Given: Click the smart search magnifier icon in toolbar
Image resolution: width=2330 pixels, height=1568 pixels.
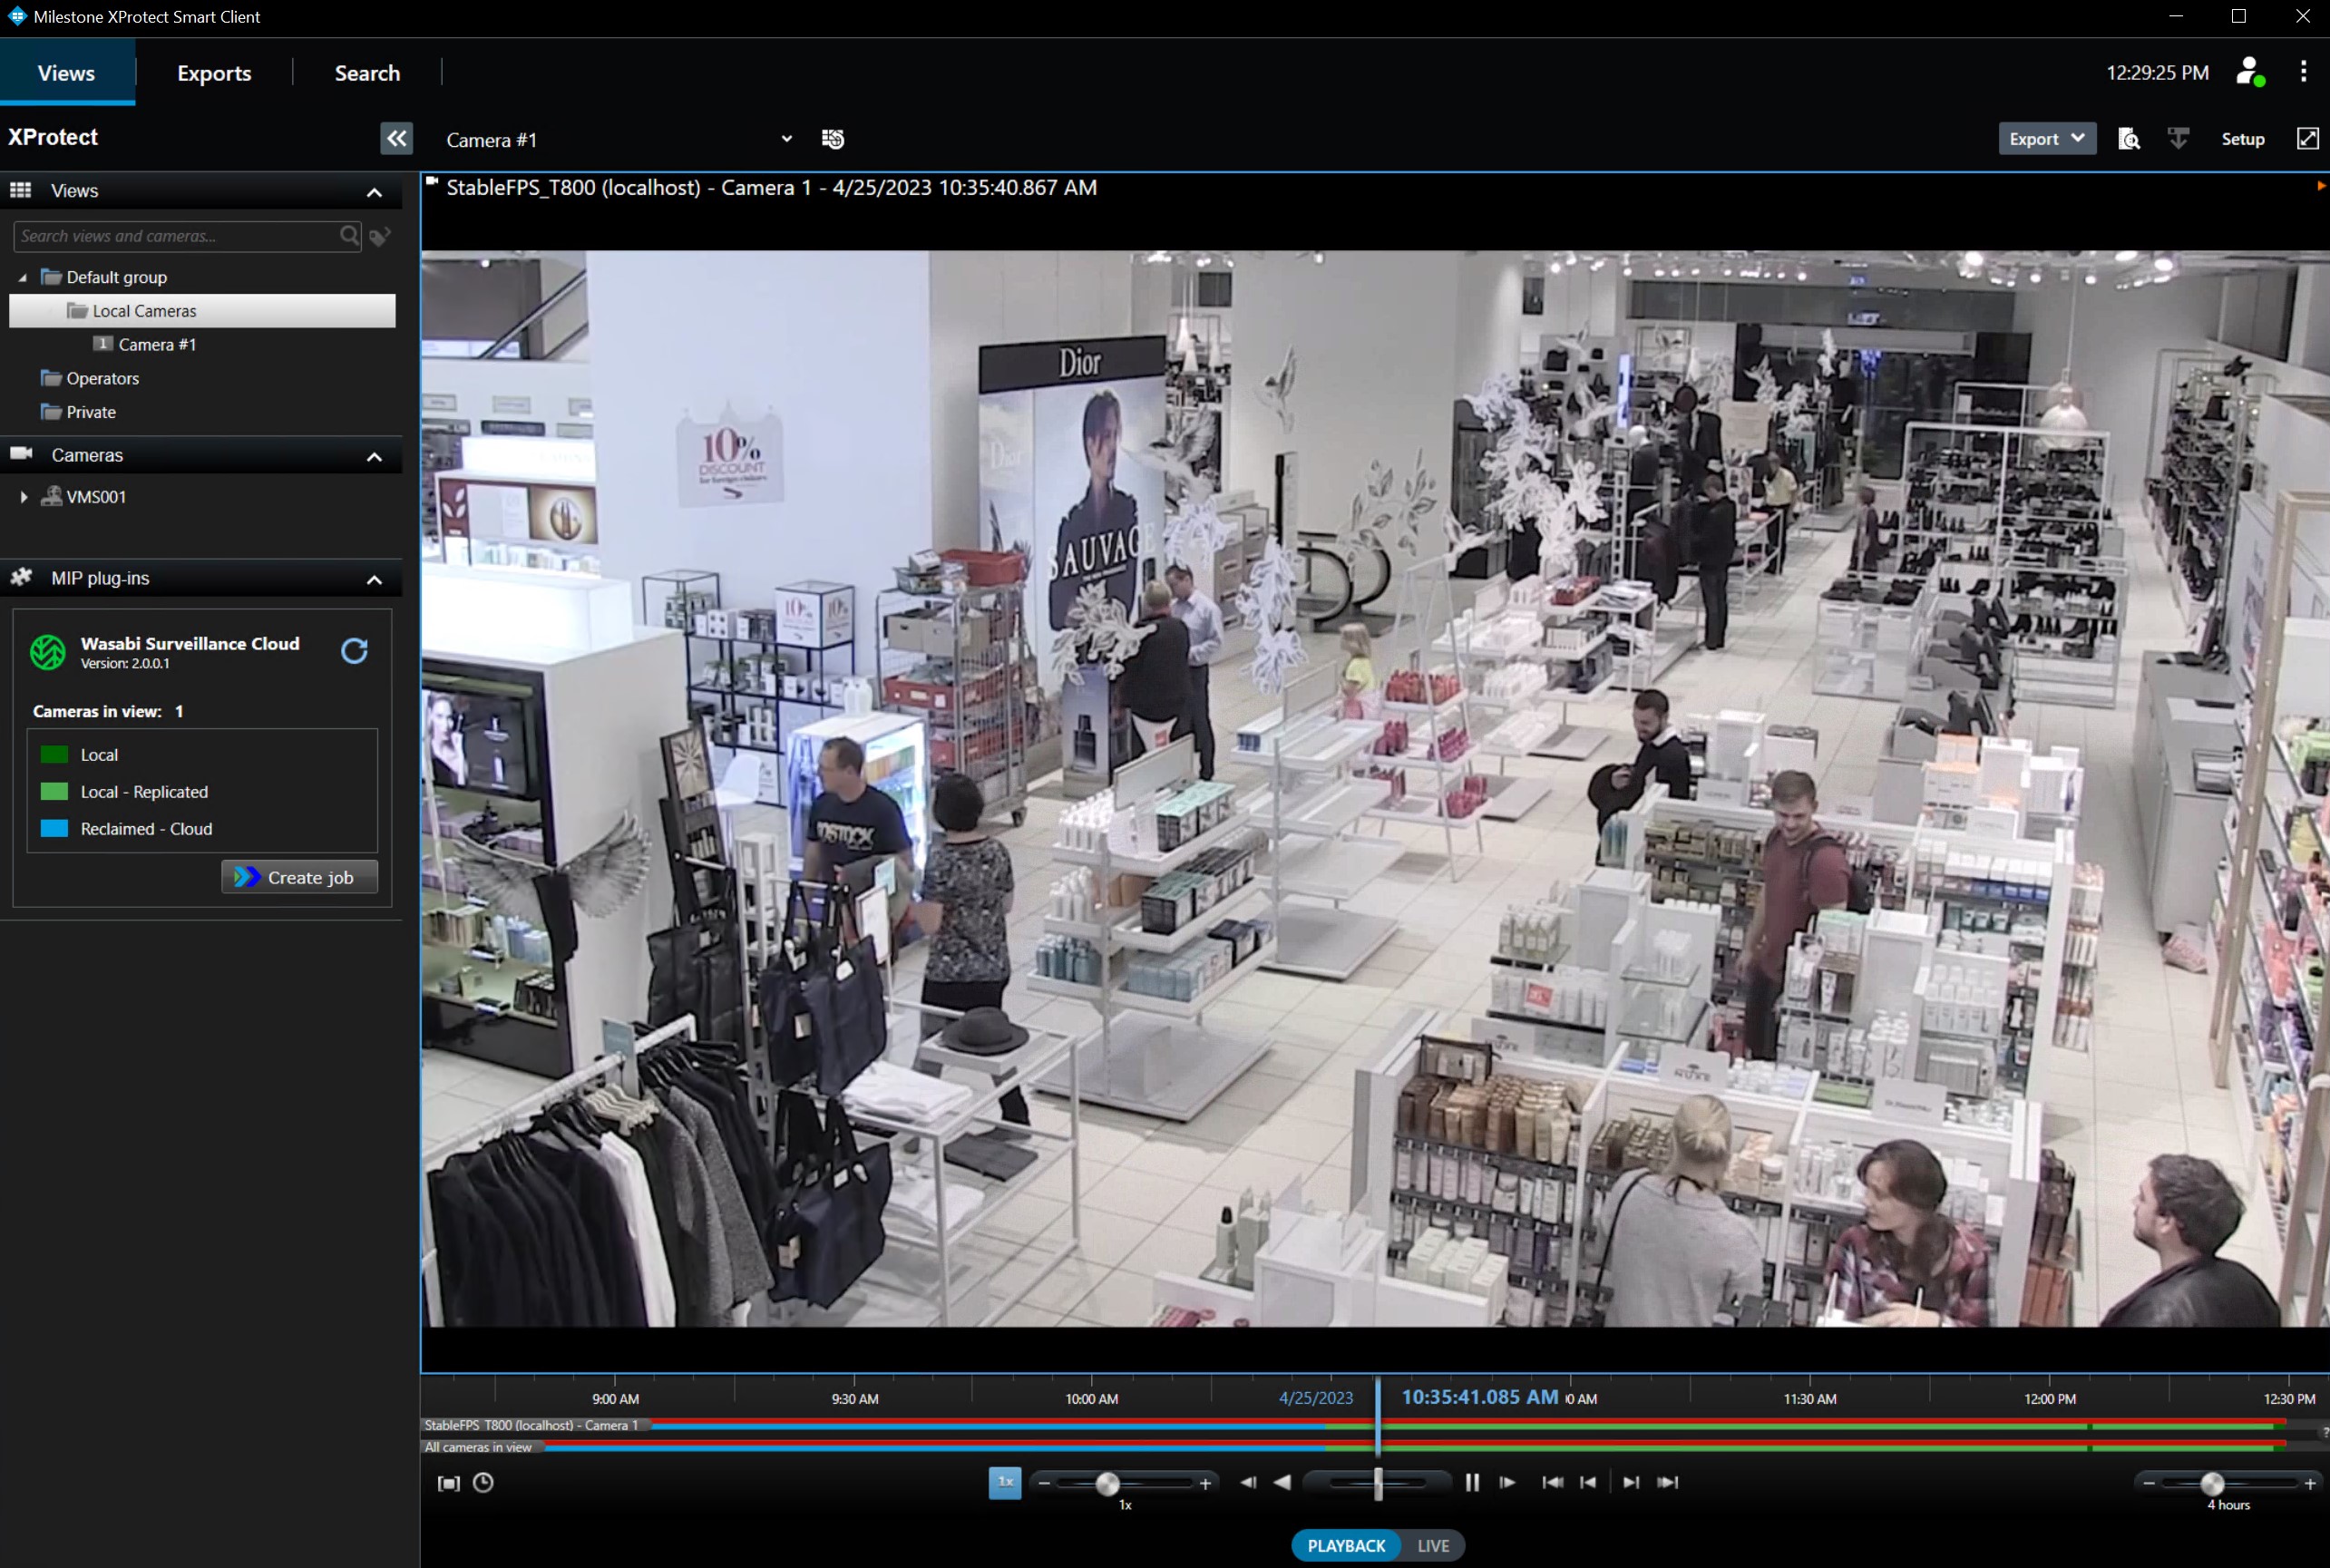Looking at the screenshot, I should pyautogui.click(x=2129, y=138).
